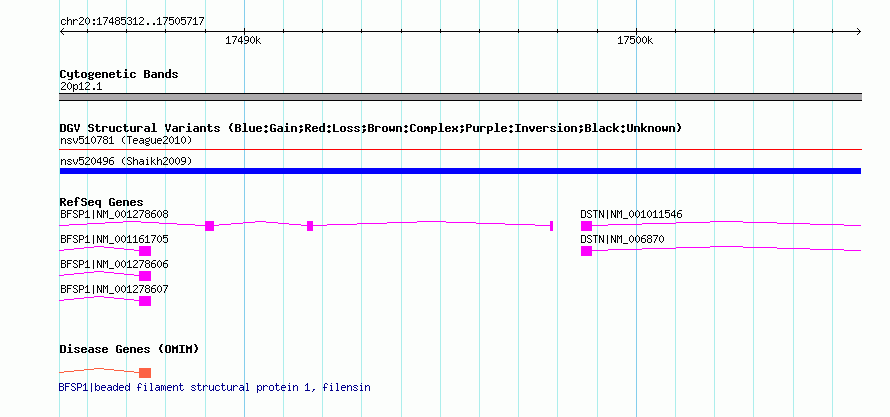This screenshot has height=417, width=890.
Task: Click end exon tick of BFSP1 NM_001278608
Action: click(552, 226)
